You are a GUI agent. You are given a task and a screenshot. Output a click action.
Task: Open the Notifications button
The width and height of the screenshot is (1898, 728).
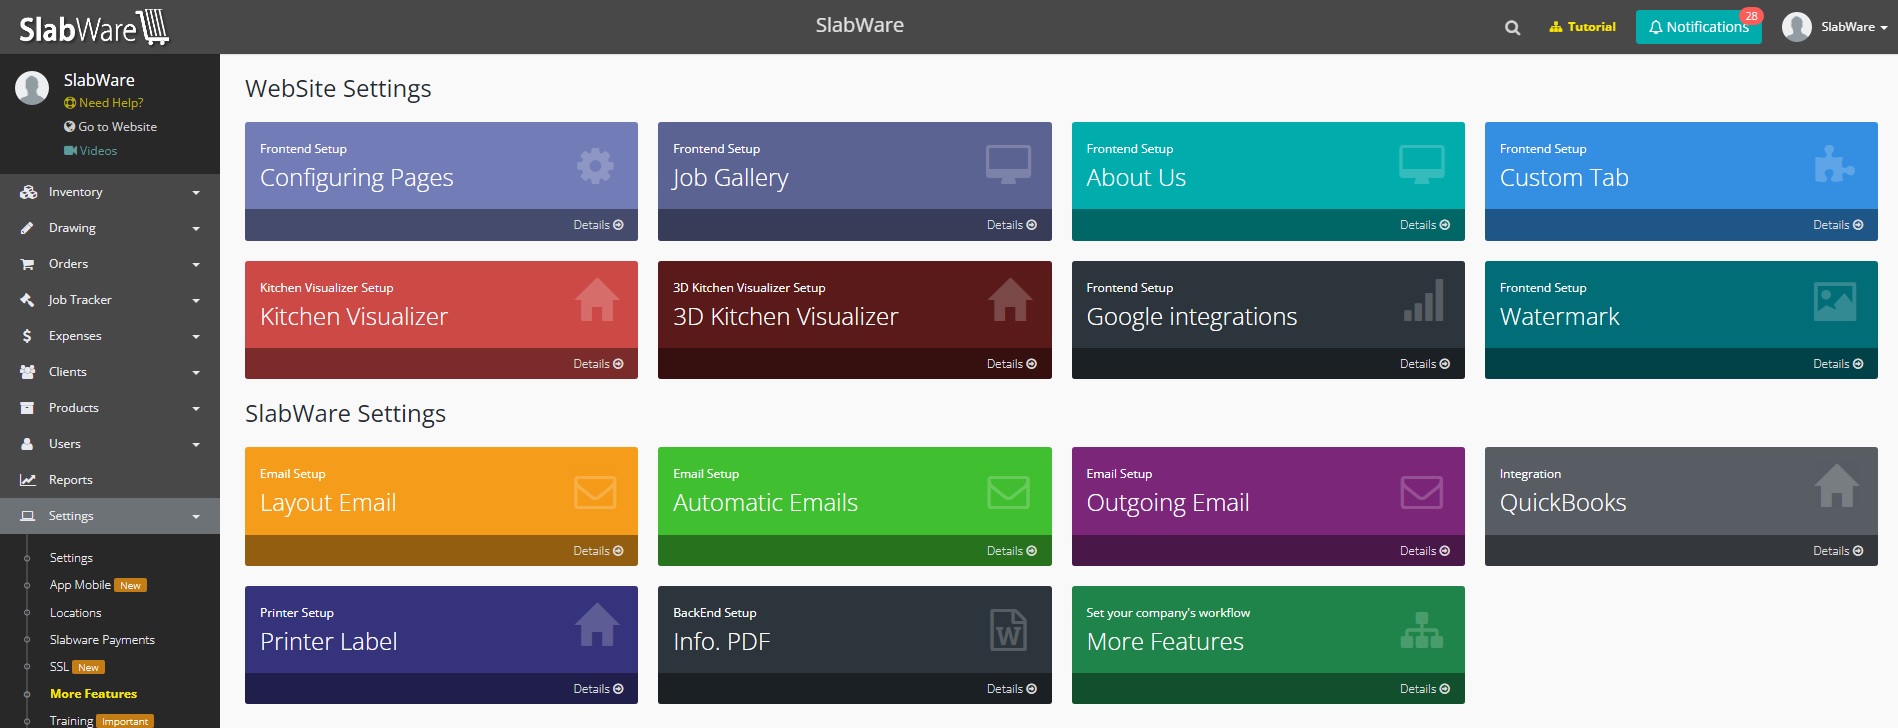tap(1699, 27)
